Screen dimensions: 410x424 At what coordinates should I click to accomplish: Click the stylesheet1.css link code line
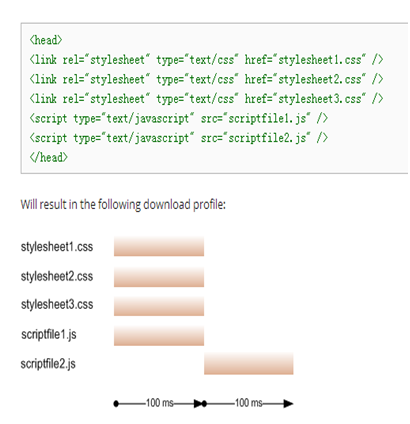[206, 60]
